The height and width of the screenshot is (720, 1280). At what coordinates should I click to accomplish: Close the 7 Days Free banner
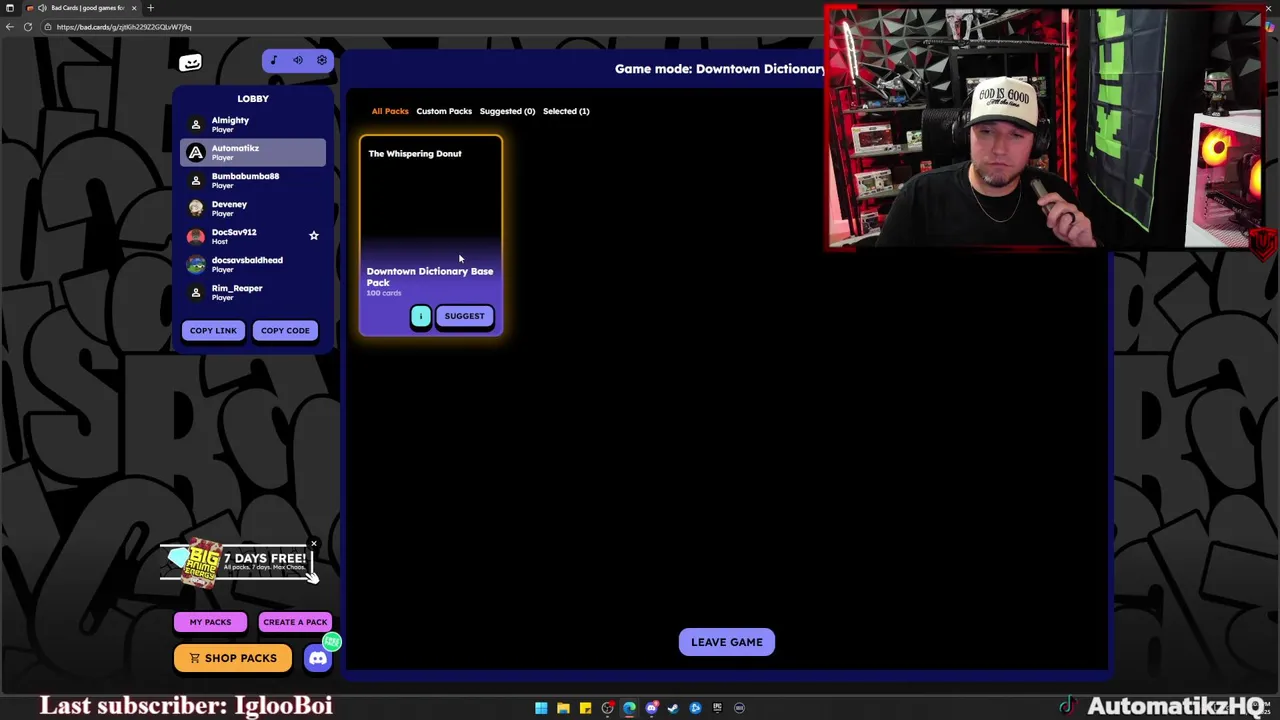[313, 544]
